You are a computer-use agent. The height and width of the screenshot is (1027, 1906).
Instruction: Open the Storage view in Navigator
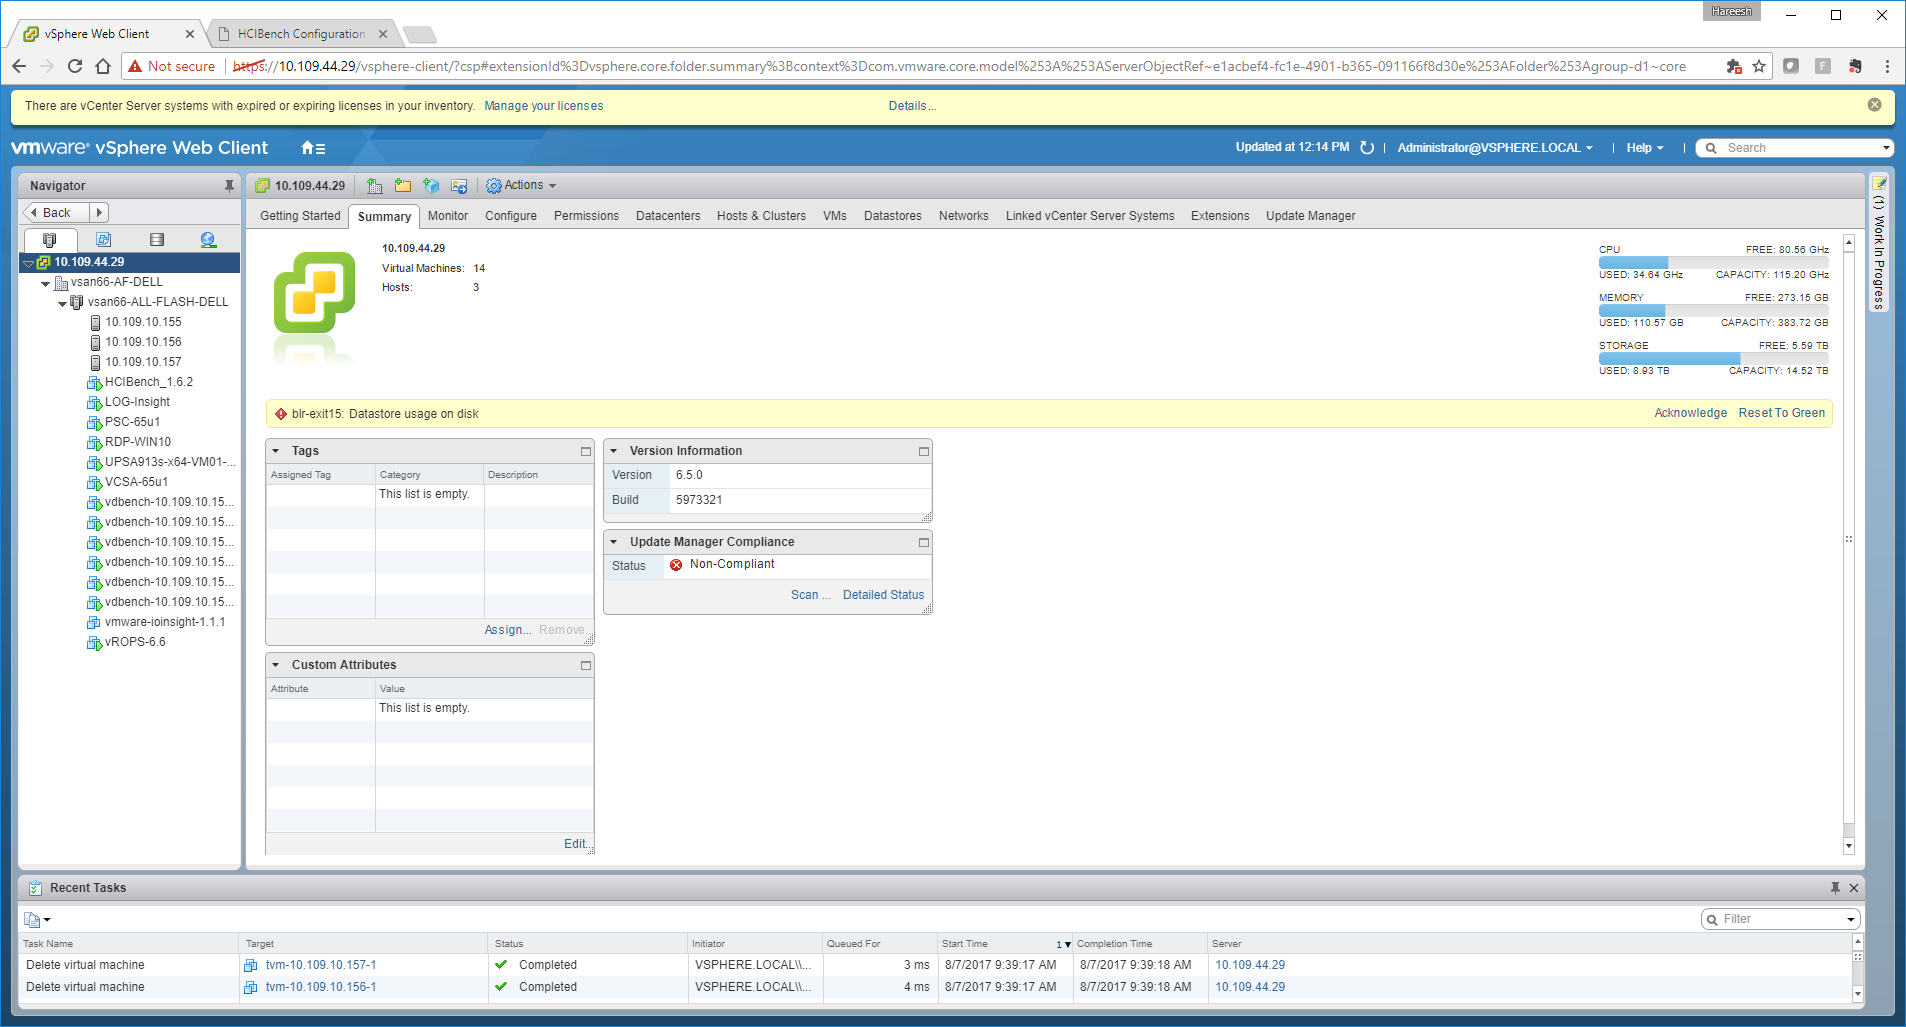(156, 240)
